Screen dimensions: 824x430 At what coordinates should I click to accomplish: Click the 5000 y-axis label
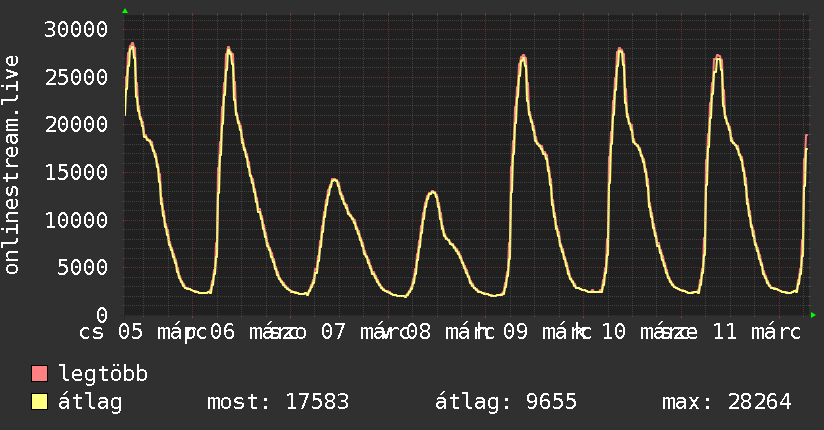[83, 268]
